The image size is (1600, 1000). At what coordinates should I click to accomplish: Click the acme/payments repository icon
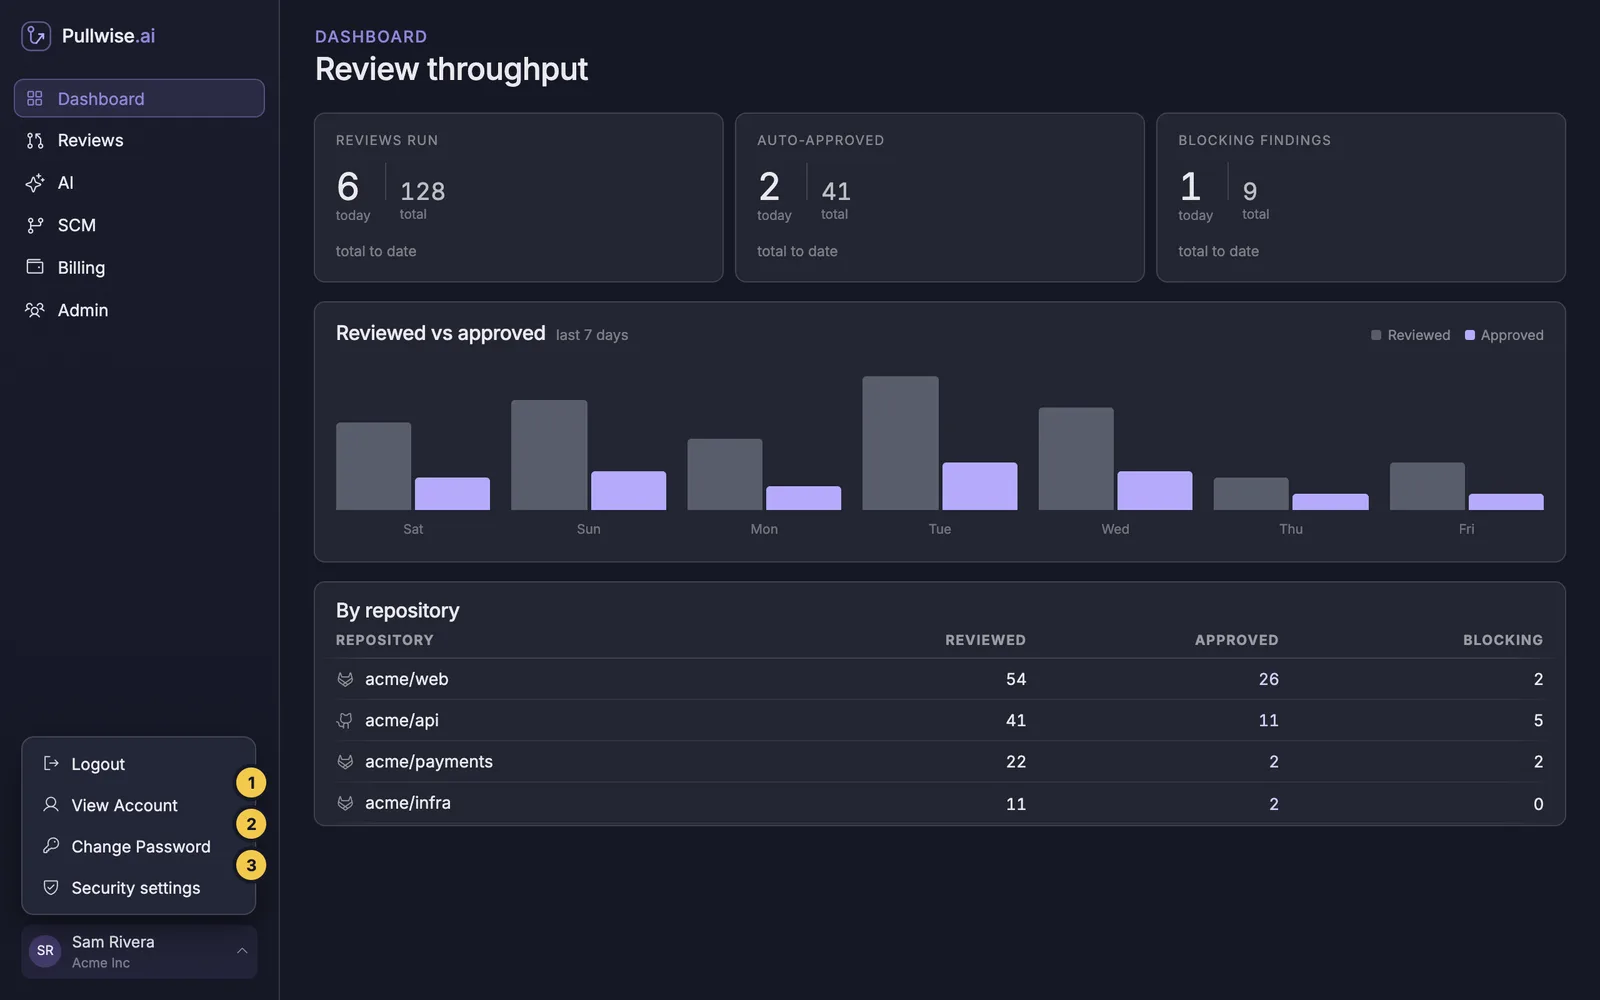(345, 762)
